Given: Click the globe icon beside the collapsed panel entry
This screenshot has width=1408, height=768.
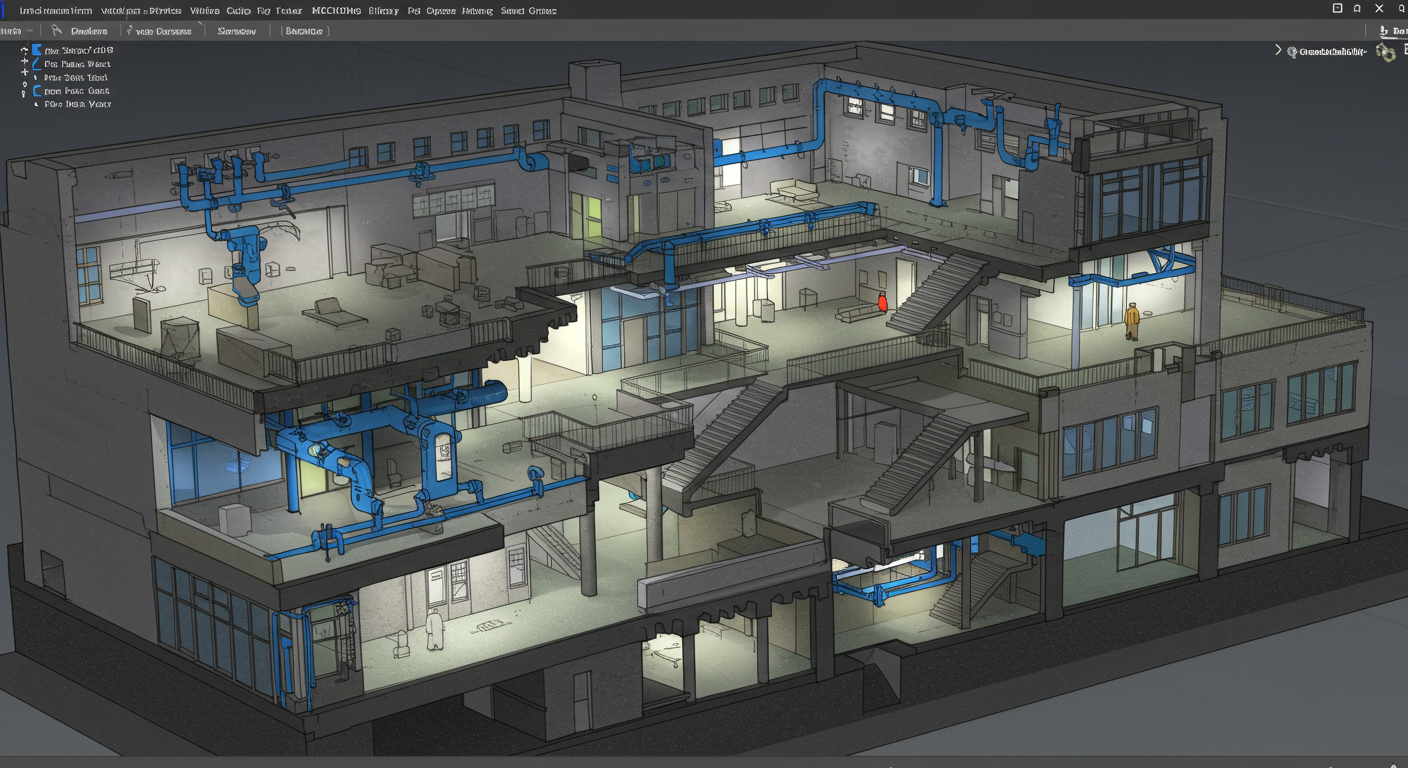Looking at the screenshot, I should point(1293,50).
